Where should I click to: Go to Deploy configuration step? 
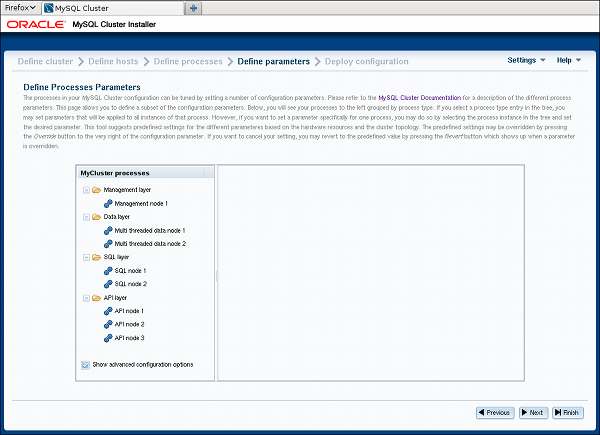point(367,61)
